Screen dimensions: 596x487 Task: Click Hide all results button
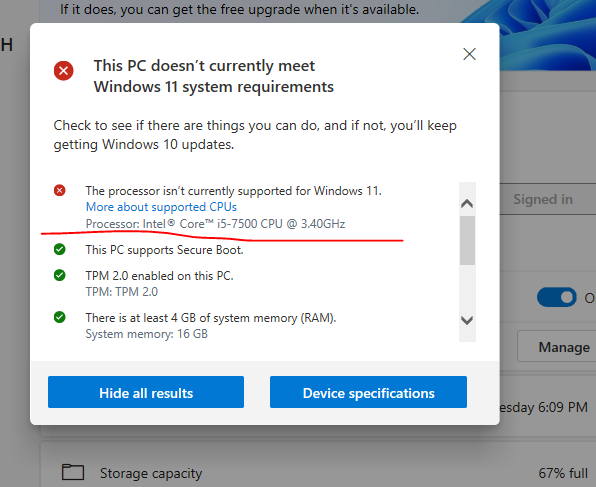pos(146,392)
